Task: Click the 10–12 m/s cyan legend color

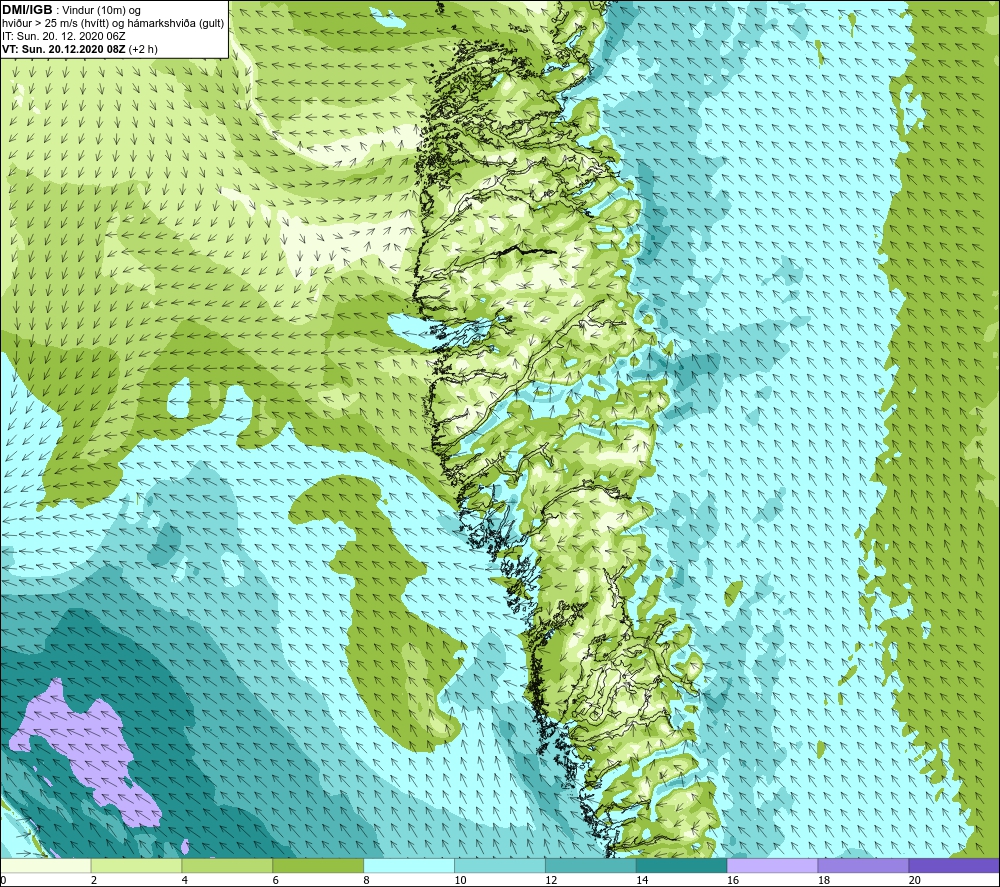Action: click(499, 865)
